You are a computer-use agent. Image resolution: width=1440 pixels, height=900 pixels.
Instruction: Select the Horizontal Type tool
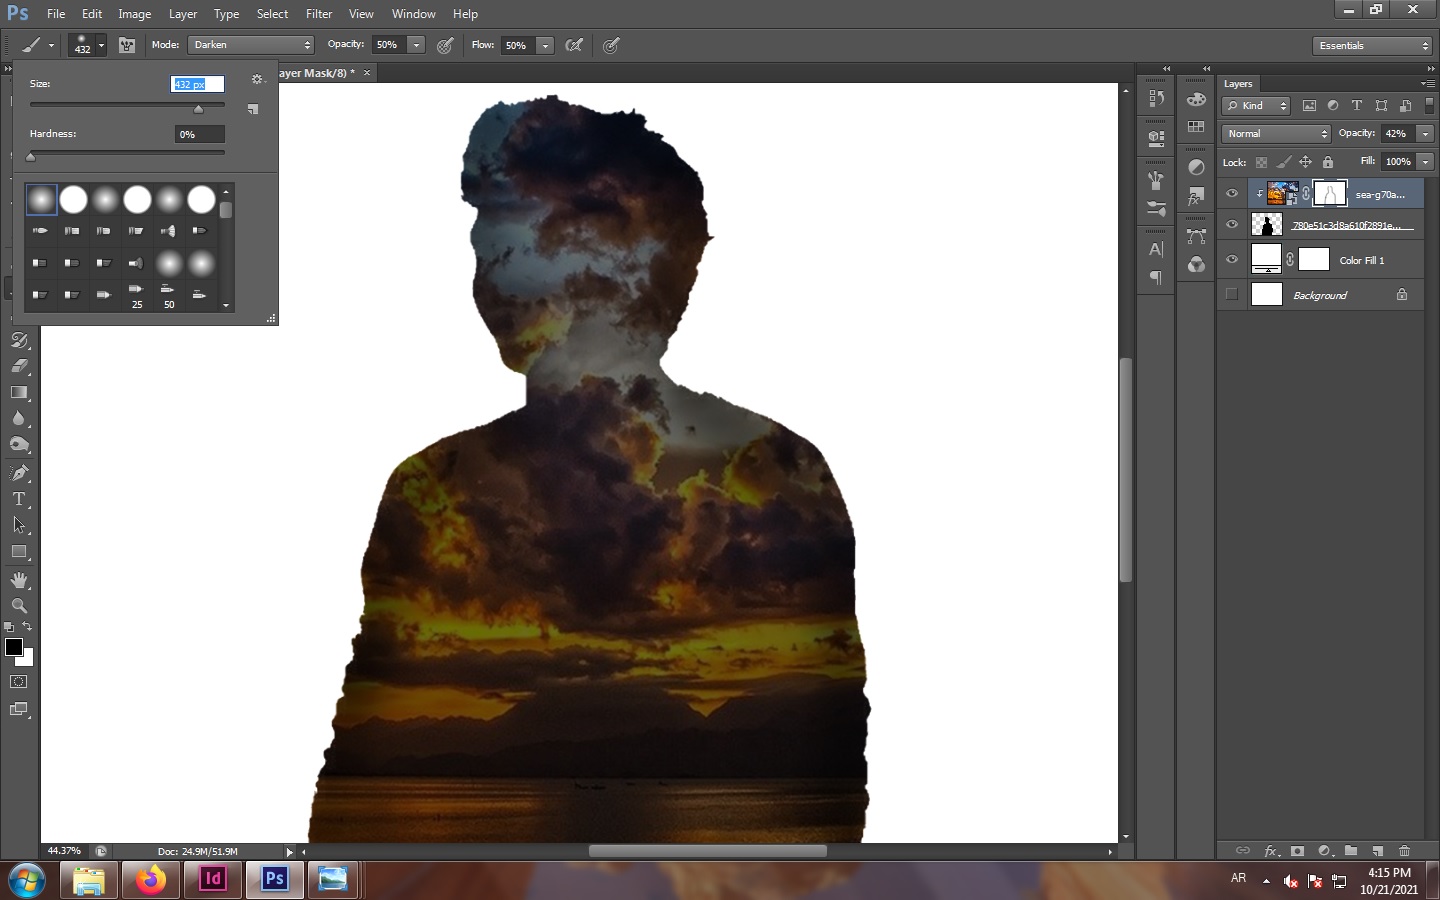[19, 499]
